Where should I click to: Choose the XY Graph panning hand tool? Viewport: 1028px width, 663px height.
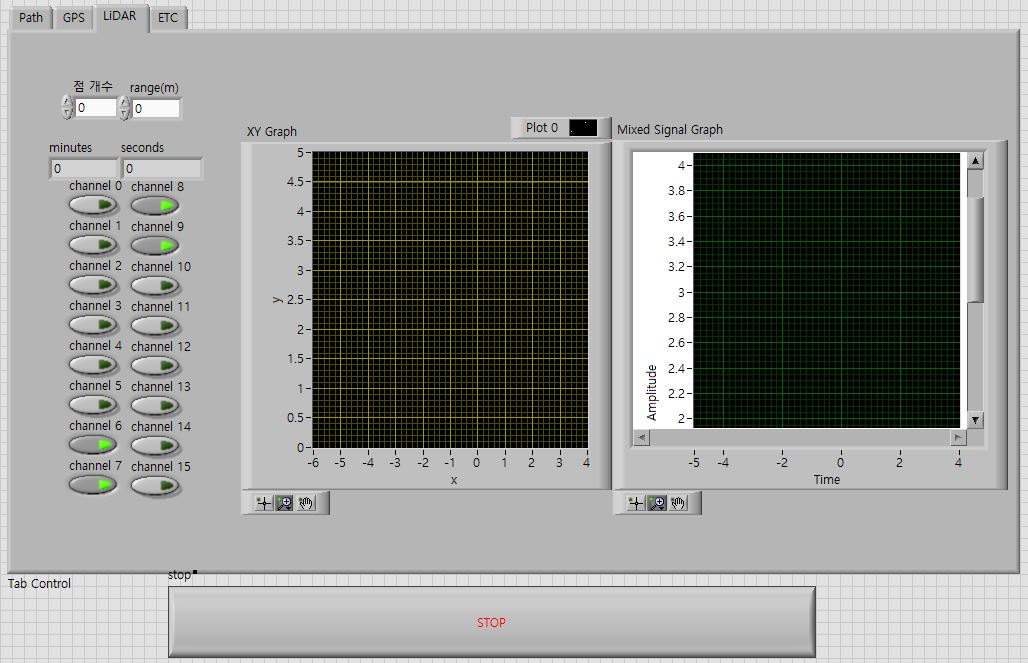[306, 503]
